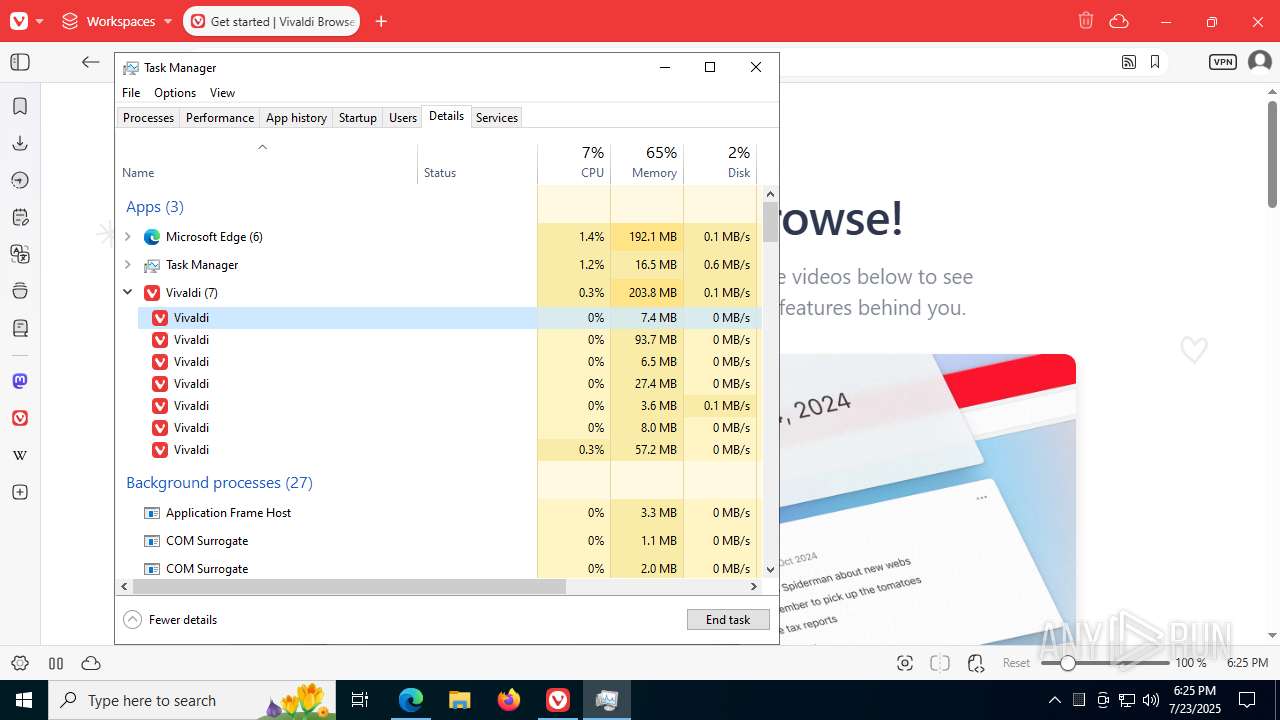Expand the Microsoft Edge (6) process group
Image resolution: width=1280 pixels, height=720 pixels.
point(128,237)
